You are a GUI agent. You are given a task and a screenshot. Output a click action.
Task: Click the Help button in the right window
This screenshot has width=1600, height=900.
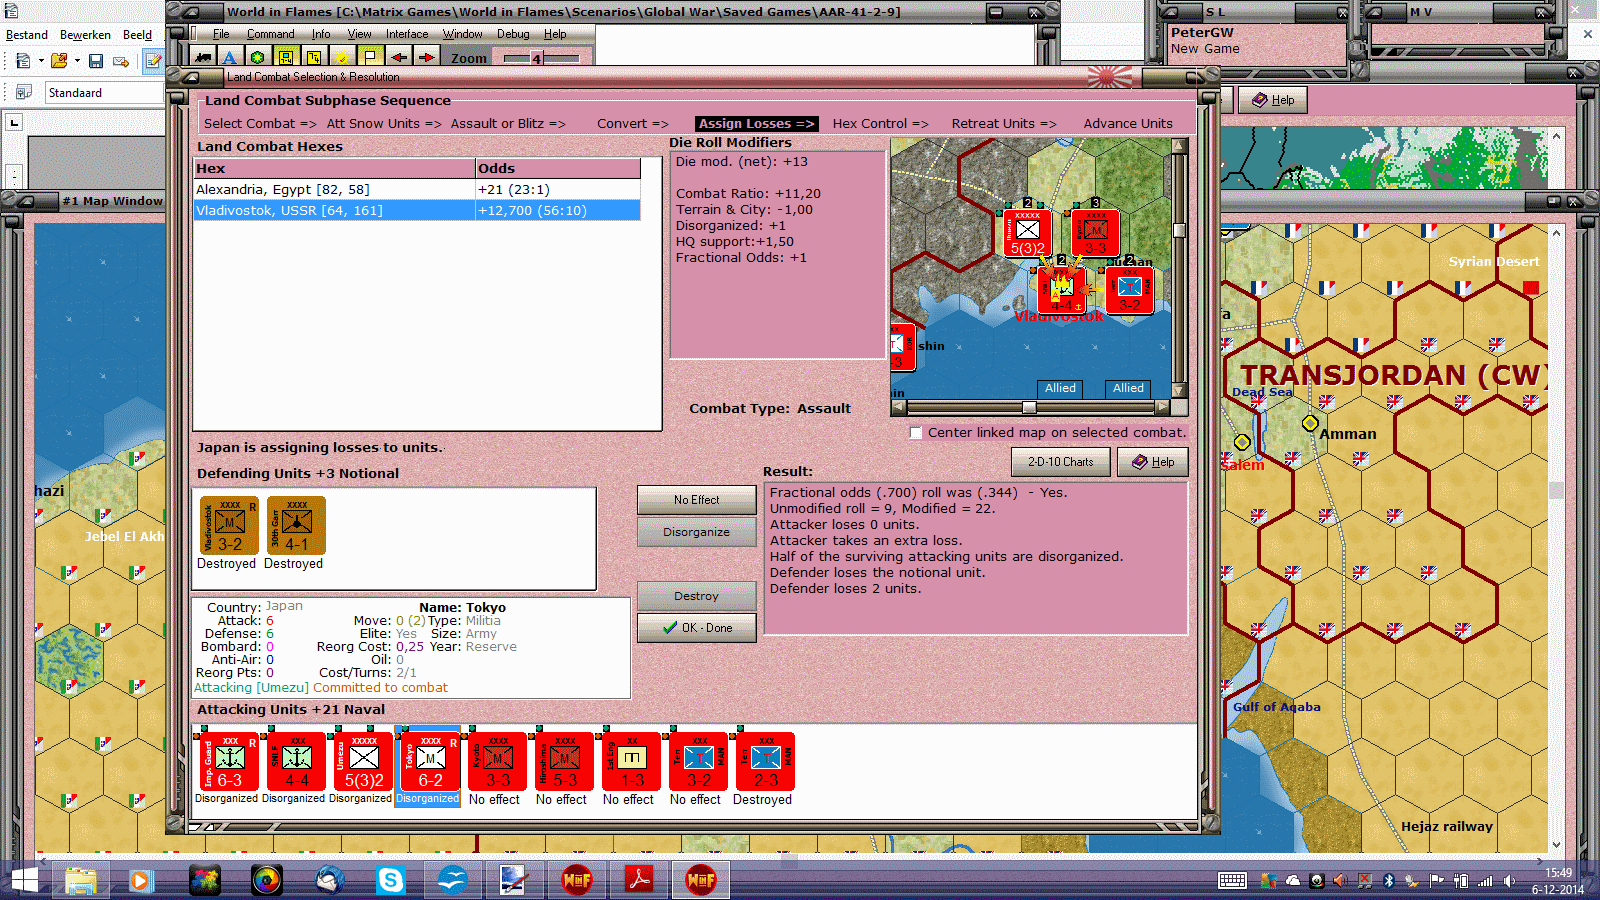point(1272,100)
